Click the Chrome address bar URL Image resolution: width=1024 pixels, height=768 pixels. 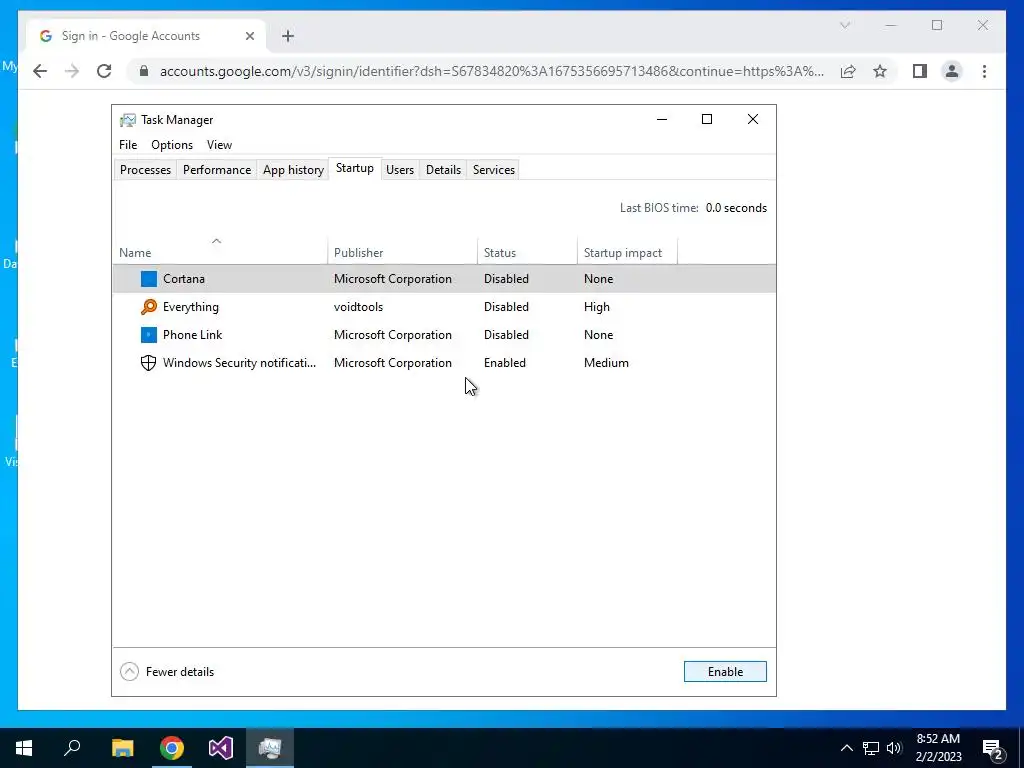coord(491,71)
